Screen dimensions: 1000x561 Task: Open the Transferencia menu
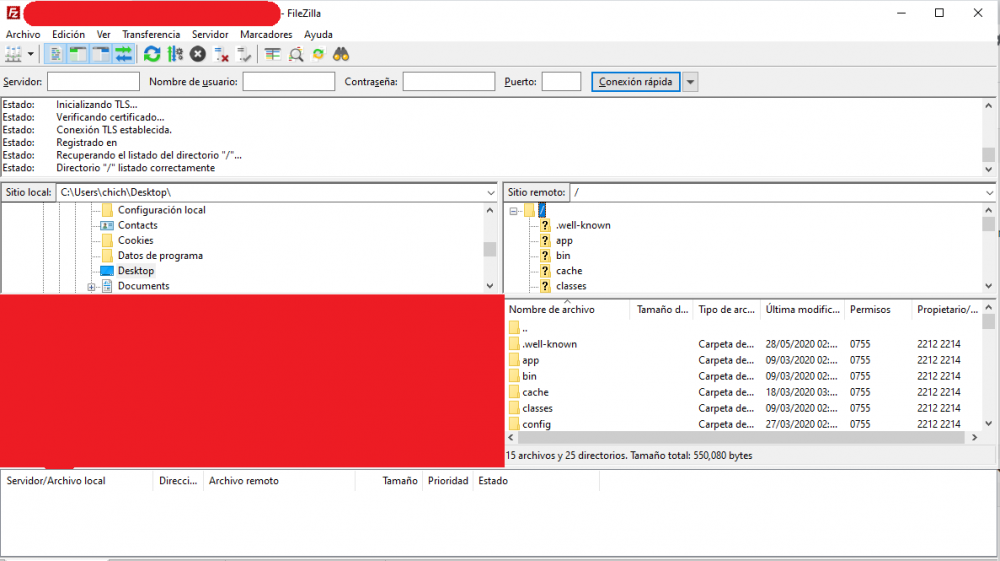pos(151,34)
